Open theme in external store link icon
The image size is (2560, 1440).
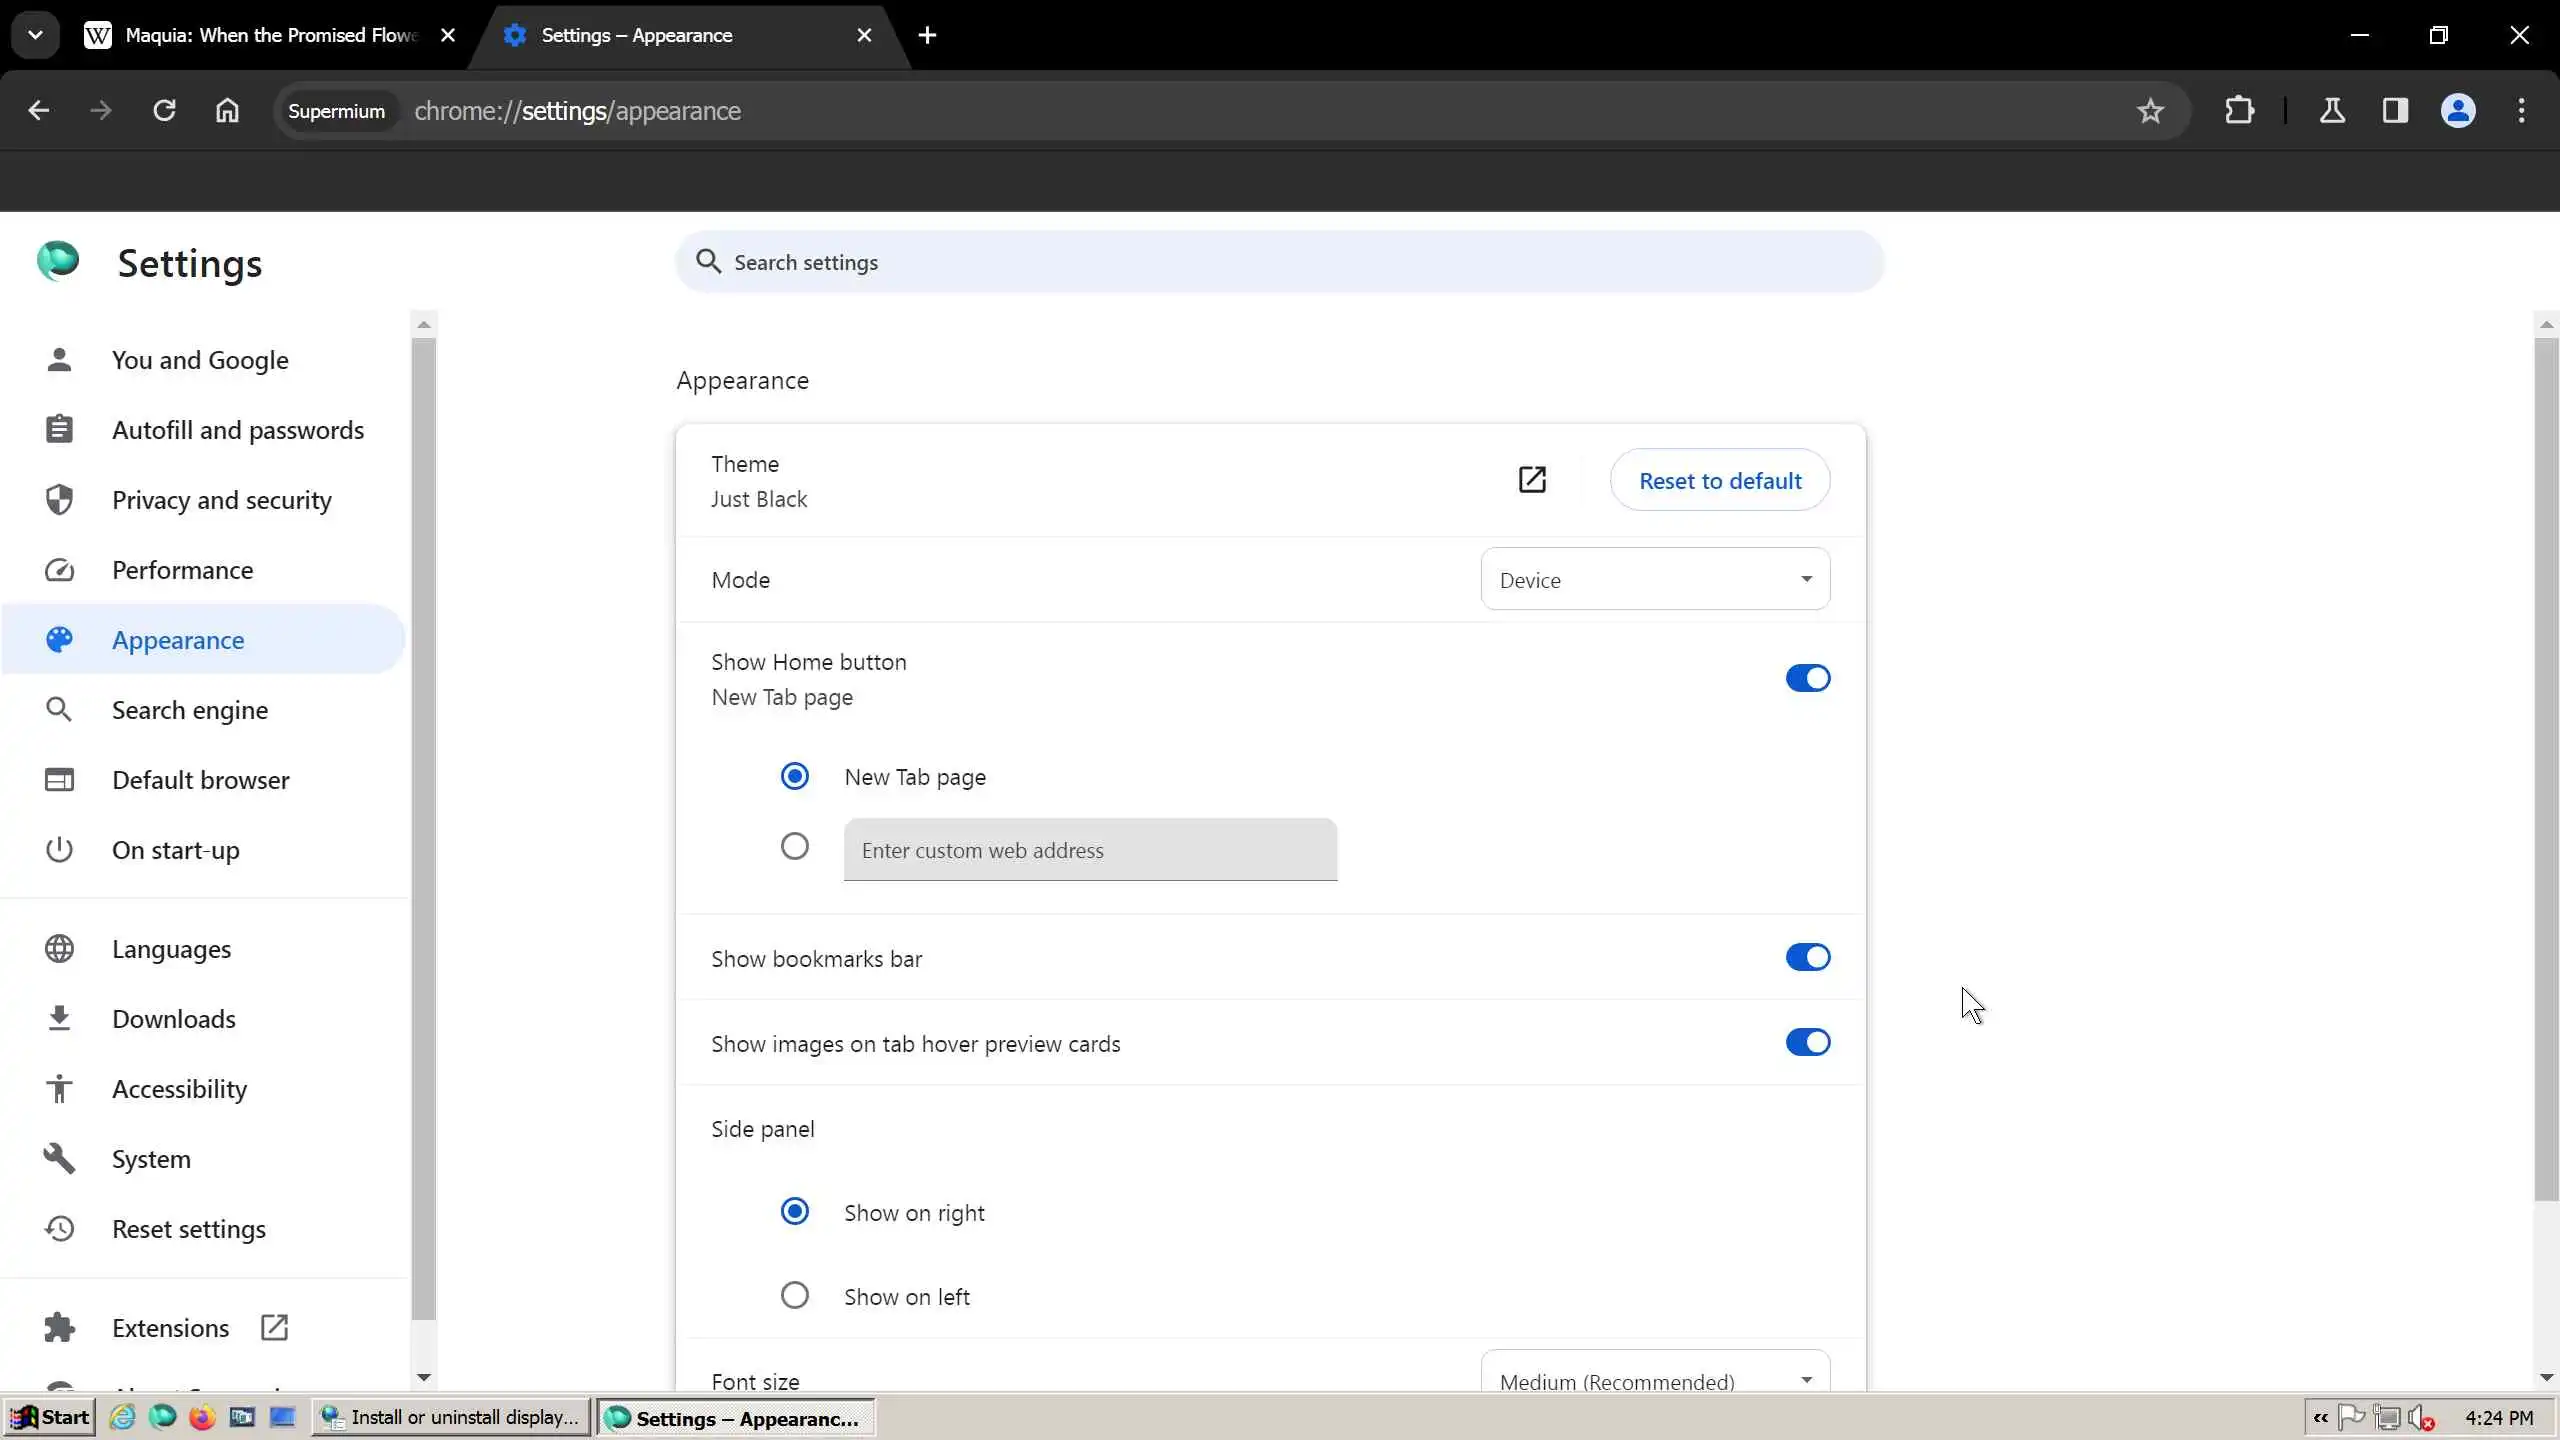click(1532, 480)
